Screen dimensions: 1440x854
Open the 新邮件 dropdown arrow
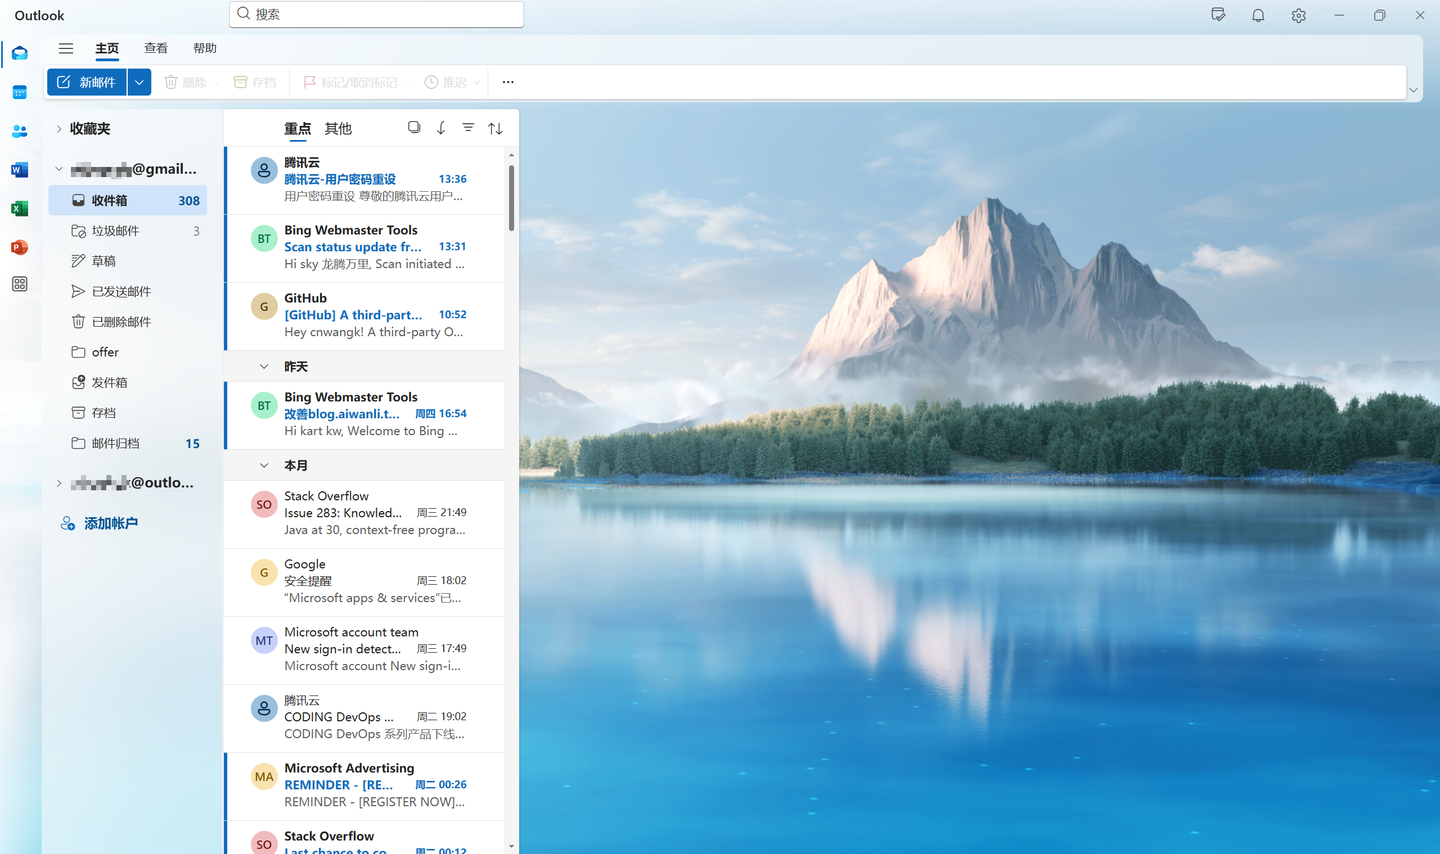click(x=139, y=82)
